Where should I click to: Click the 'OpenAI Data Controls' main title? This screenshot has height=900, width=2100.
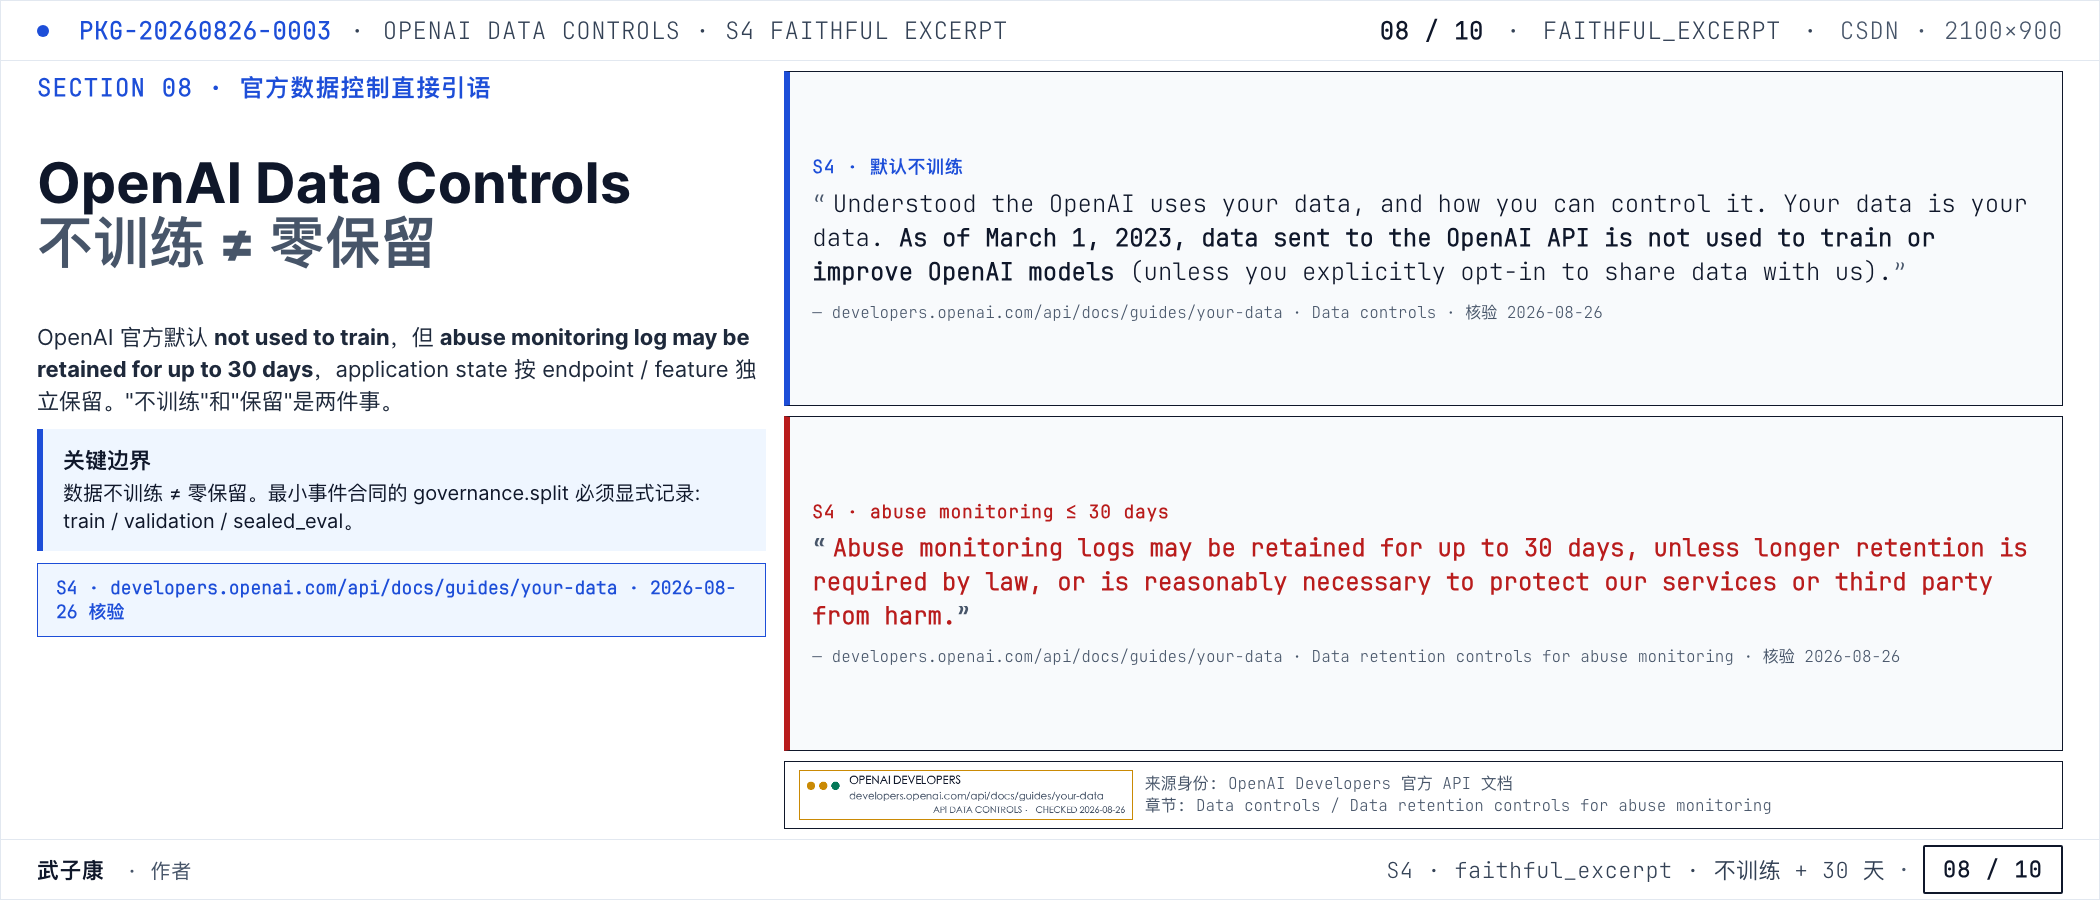[334, 184]
